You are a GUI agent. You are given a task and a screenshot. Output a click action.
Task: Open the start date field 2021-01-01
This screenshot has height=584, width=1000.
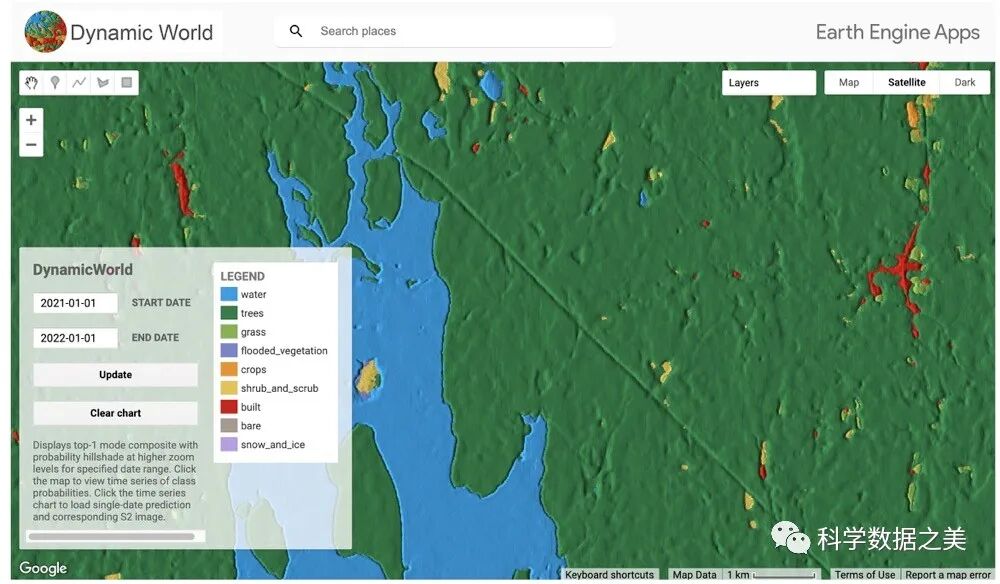pos(75,303)
